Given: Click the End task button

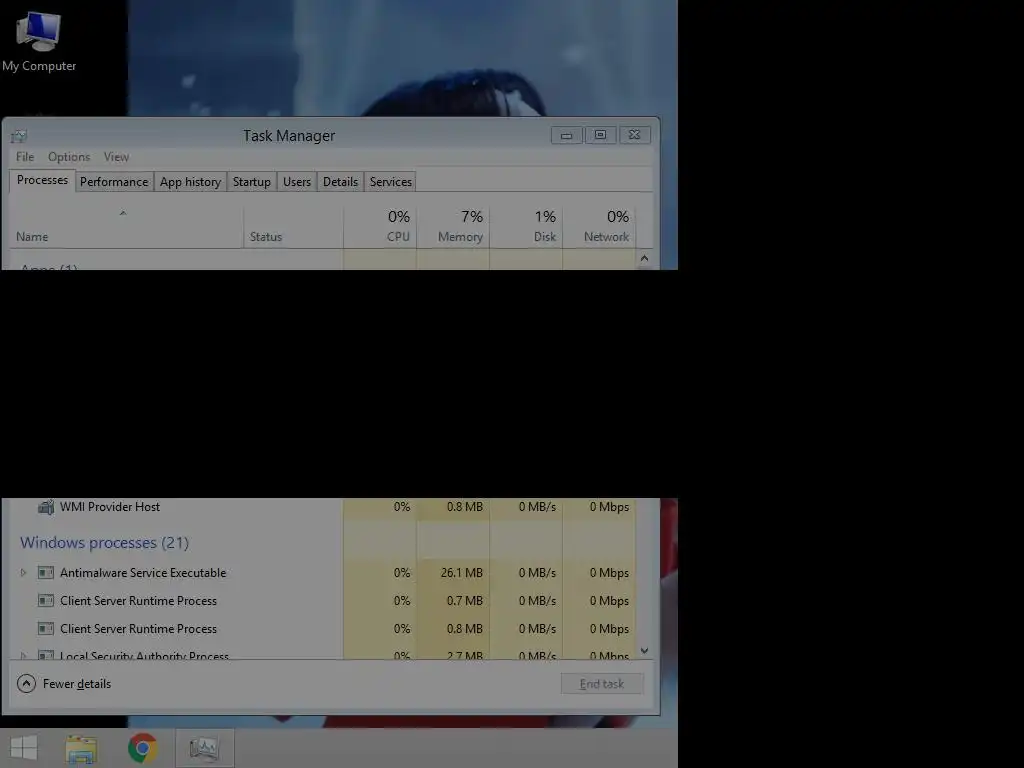Looking at the screenshot, I should pos(602,684).
